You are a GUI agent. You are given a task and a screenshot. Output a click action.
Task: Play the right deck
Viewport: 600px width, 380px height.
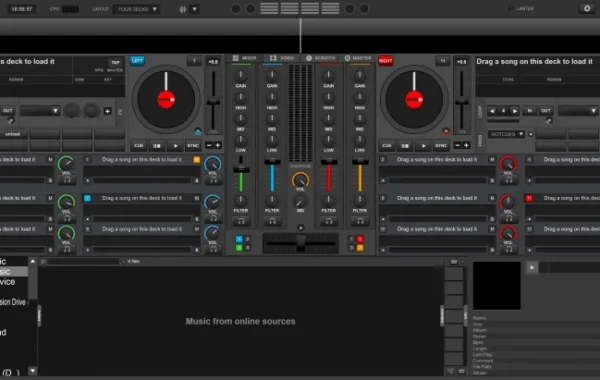tap(423, 146)
